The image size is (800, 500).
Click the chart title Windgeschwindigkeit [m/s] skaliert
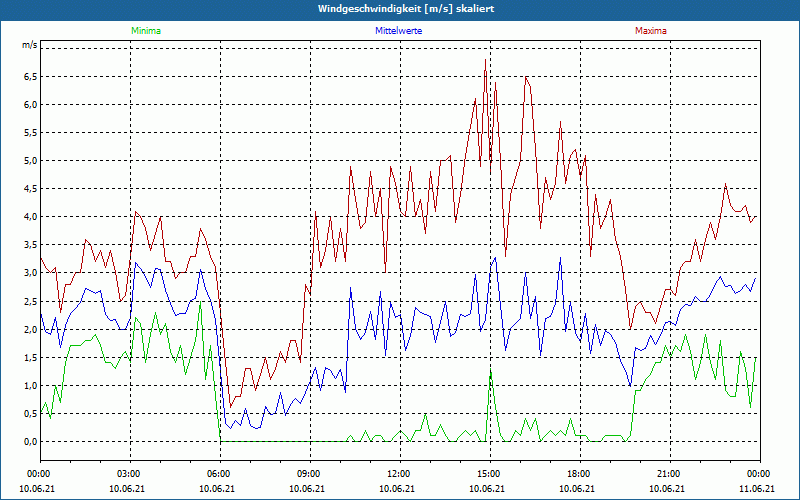click(x=406, y=9)
